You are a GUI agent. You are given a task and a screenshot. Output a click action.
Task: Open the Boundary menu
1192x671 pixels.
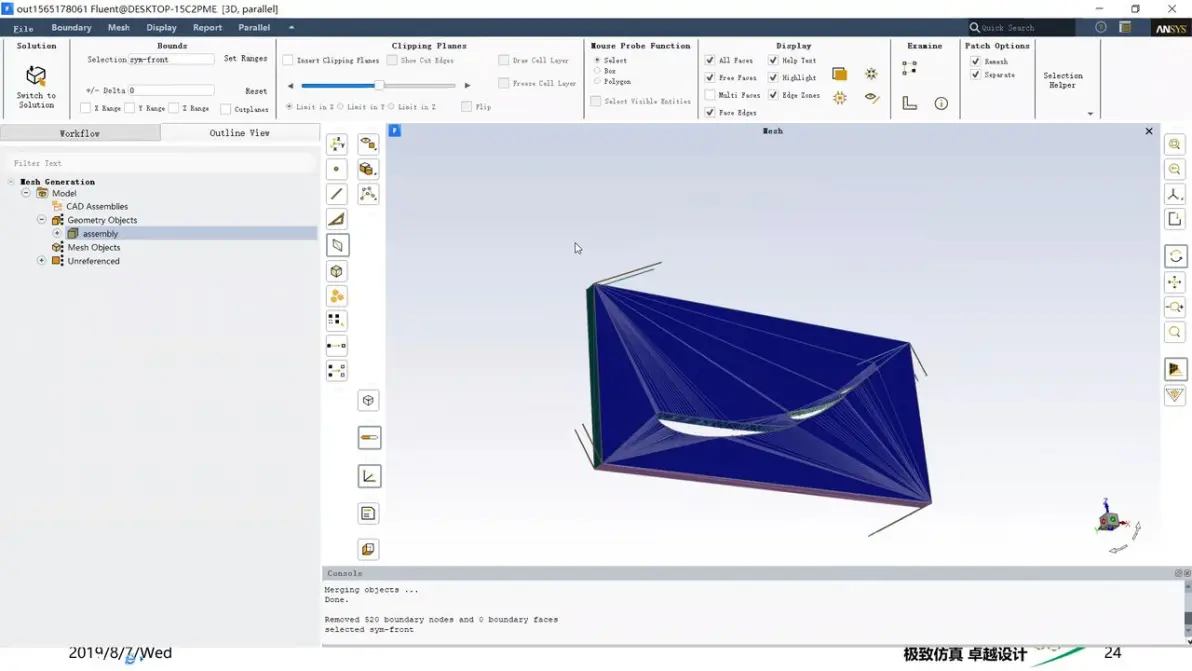(71, 27)
